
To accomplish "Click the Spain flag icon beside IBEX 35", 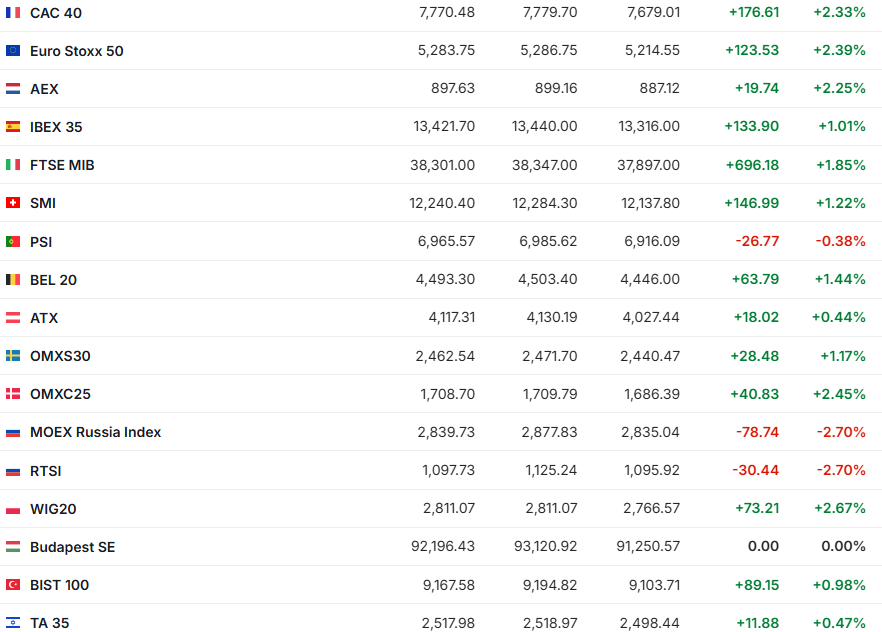I will [x=13, y=127].
